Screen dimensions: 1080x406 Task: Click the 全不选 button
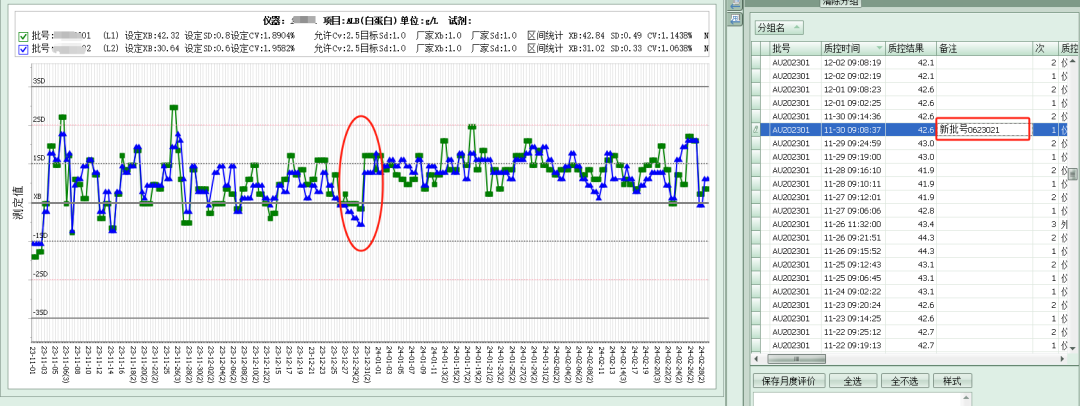[905, 380]
